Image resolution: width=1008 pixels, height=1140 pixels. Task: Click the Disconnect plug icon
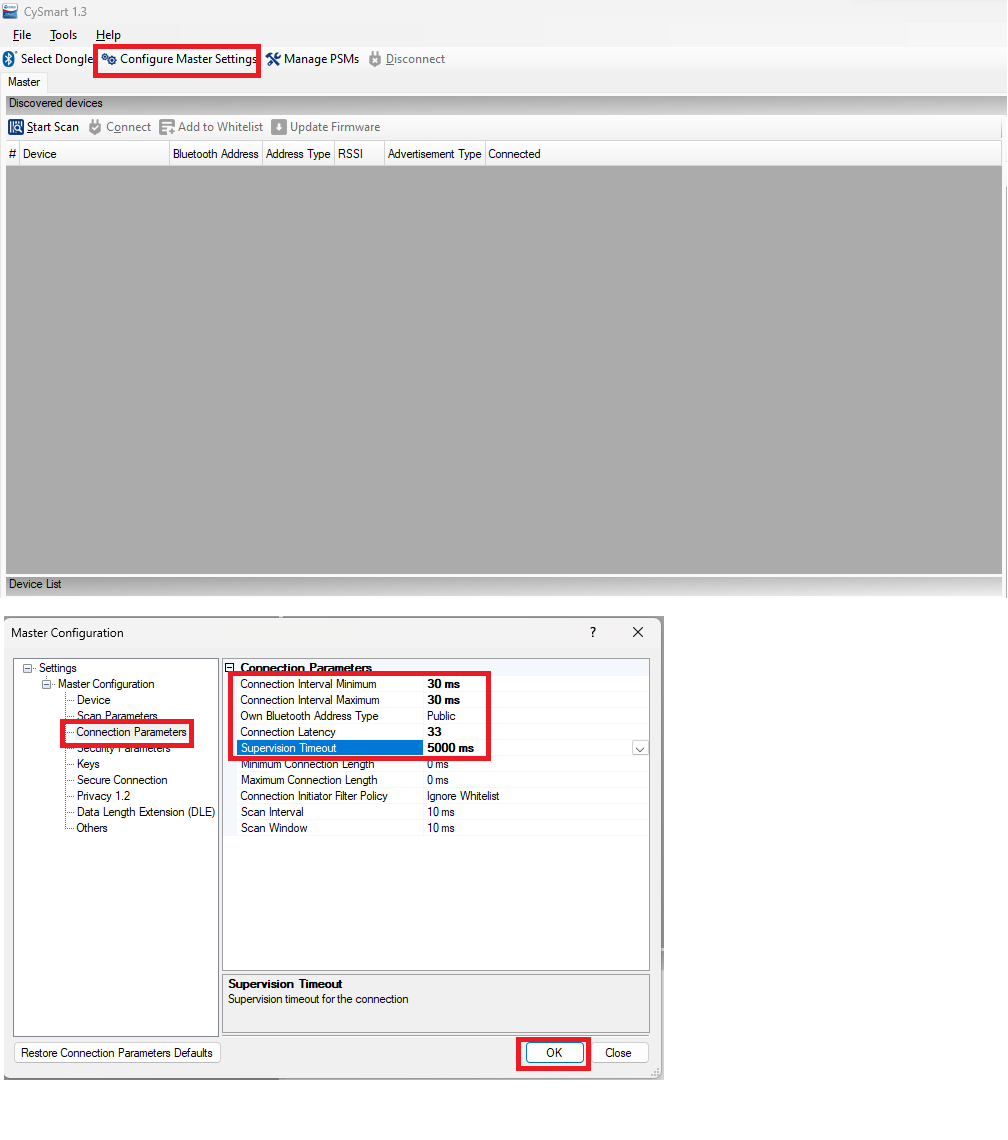375,59
